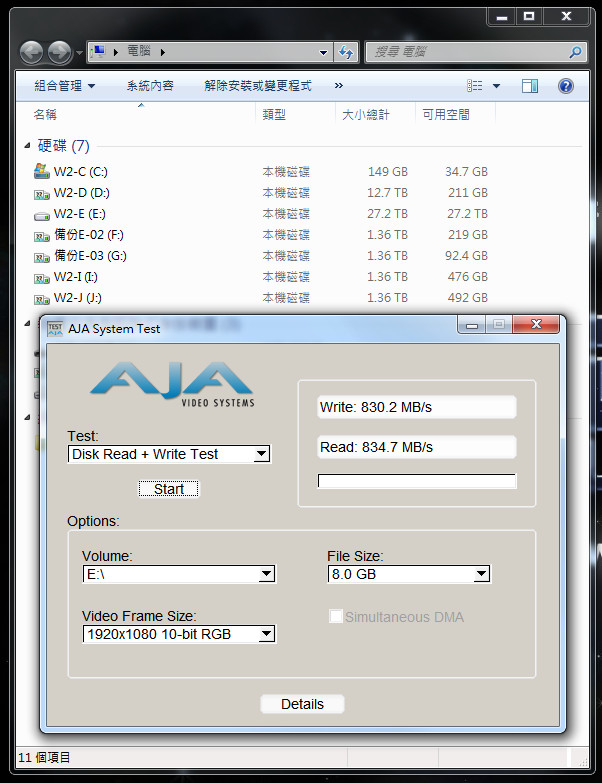Viewport: 602px width, 783px height.
Task: Collapse the 硬碟 (7) group
Action: pyautogui.click(x=27, y=146)
